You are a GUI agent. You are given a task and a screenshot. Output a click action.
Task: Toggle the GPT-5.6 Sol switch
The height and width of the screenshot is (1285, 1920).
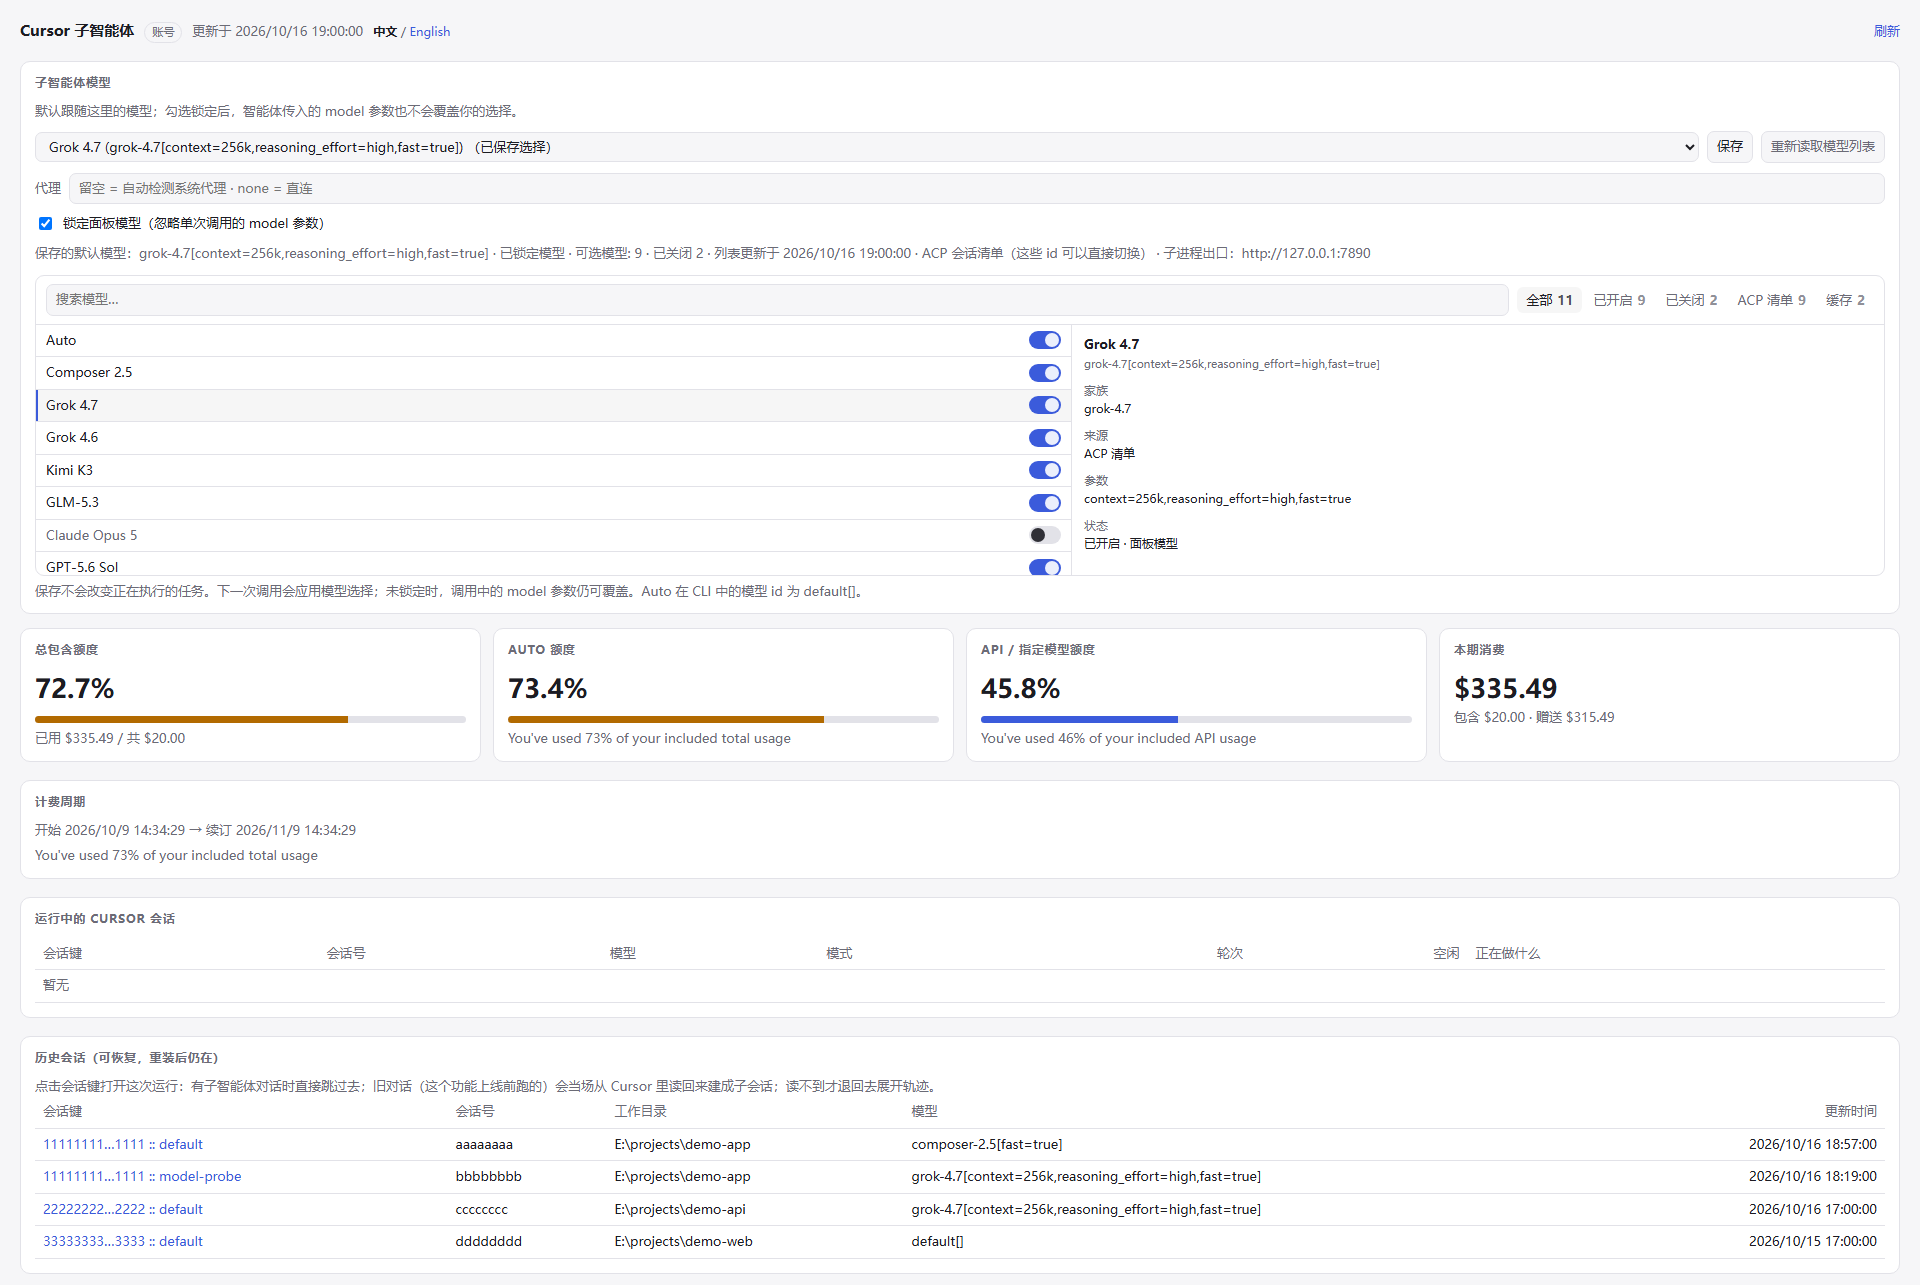1044,567
